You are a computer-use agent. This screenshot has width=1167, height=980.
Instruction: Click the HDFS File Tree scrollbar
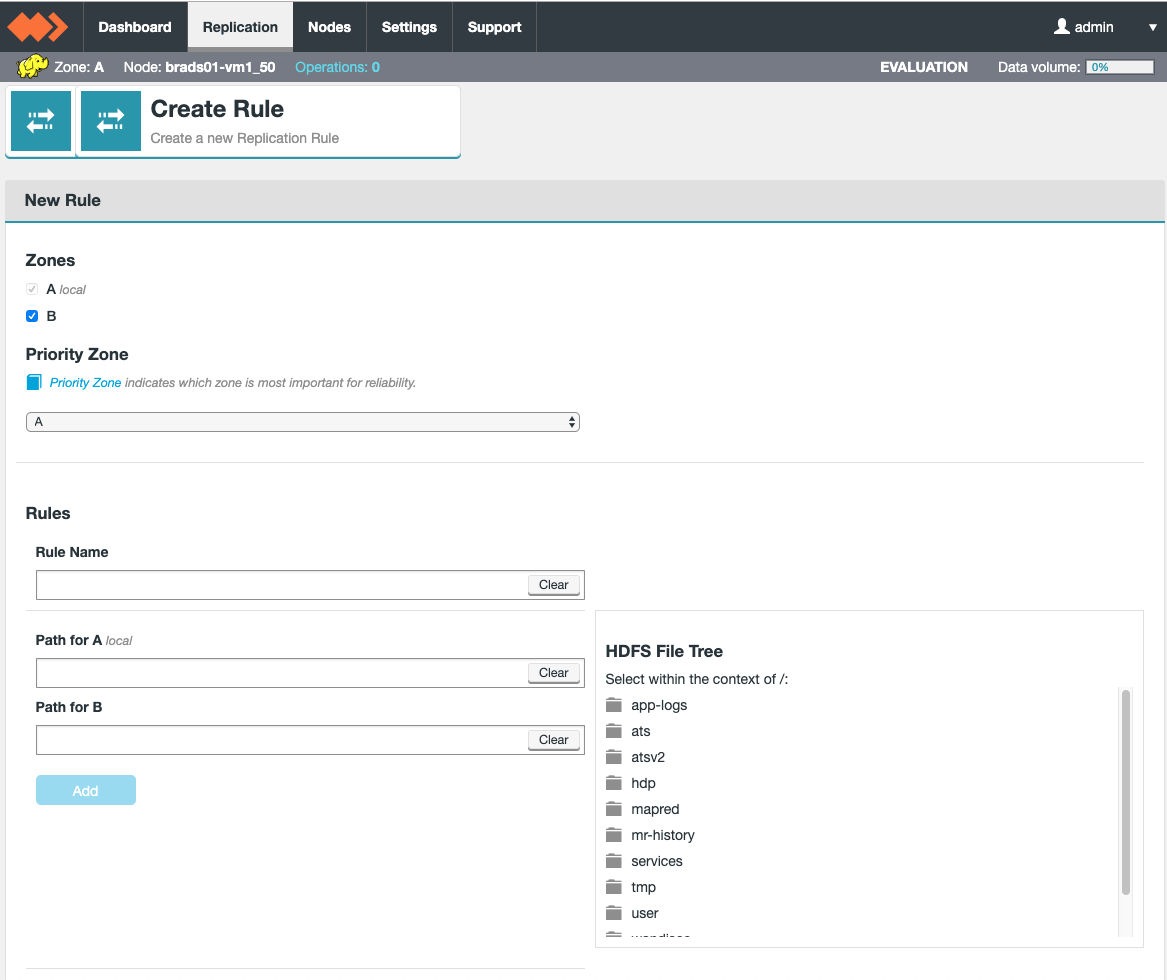tap(1126, 790)
